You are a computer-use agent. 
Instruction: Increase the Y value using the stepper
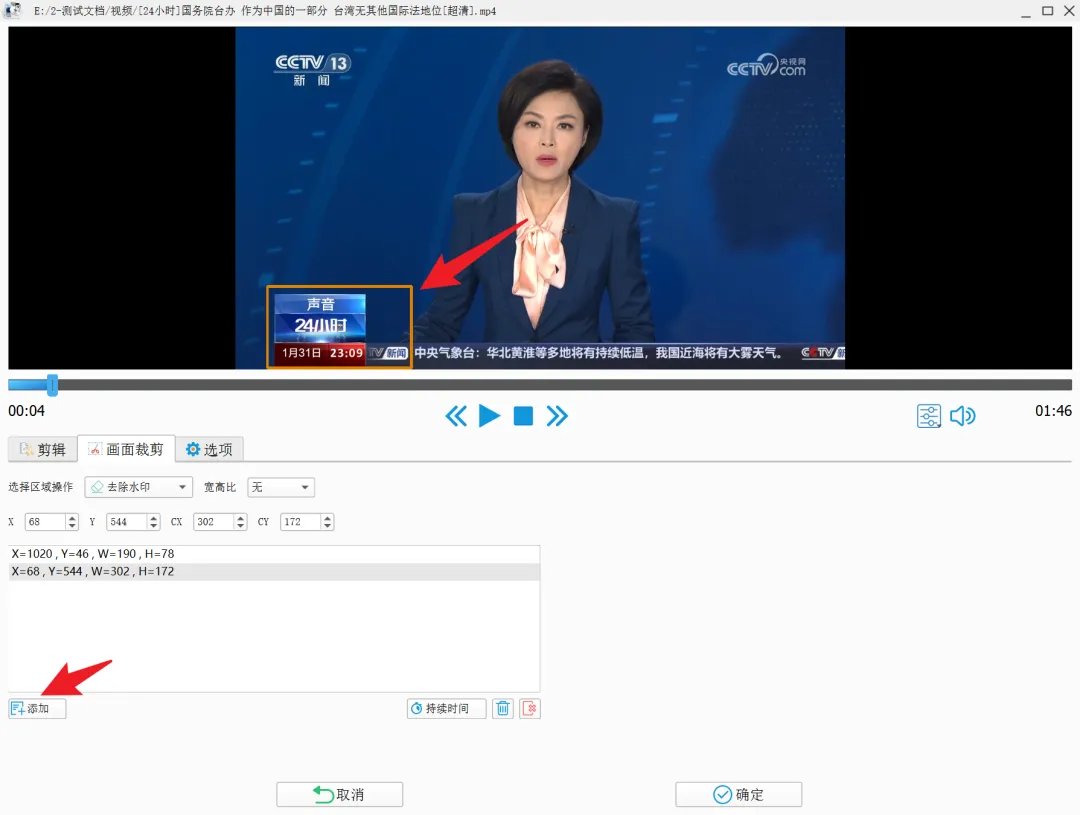coord(154,518)
